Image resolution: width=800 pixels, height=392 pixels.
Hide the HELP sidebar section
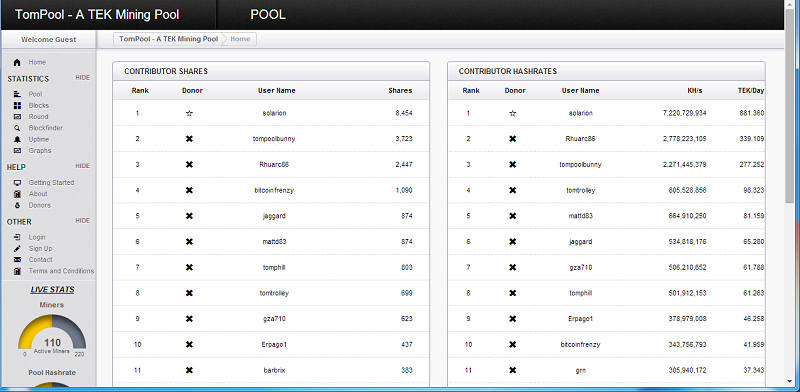coord(83,166)
